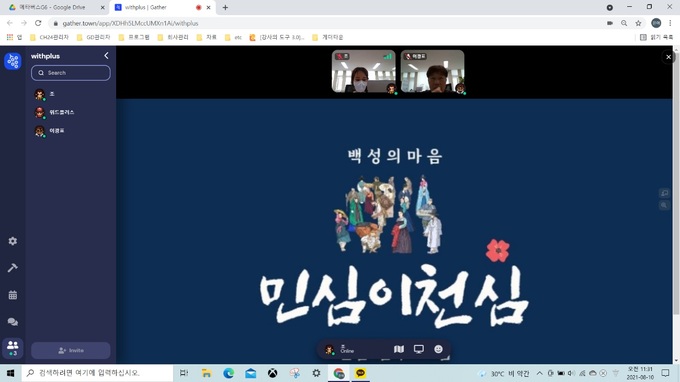Image resolution: width=680 pixels, height=382 pixels.
Task: Open the Apps bookmarks shortcut
Action: 14,37
